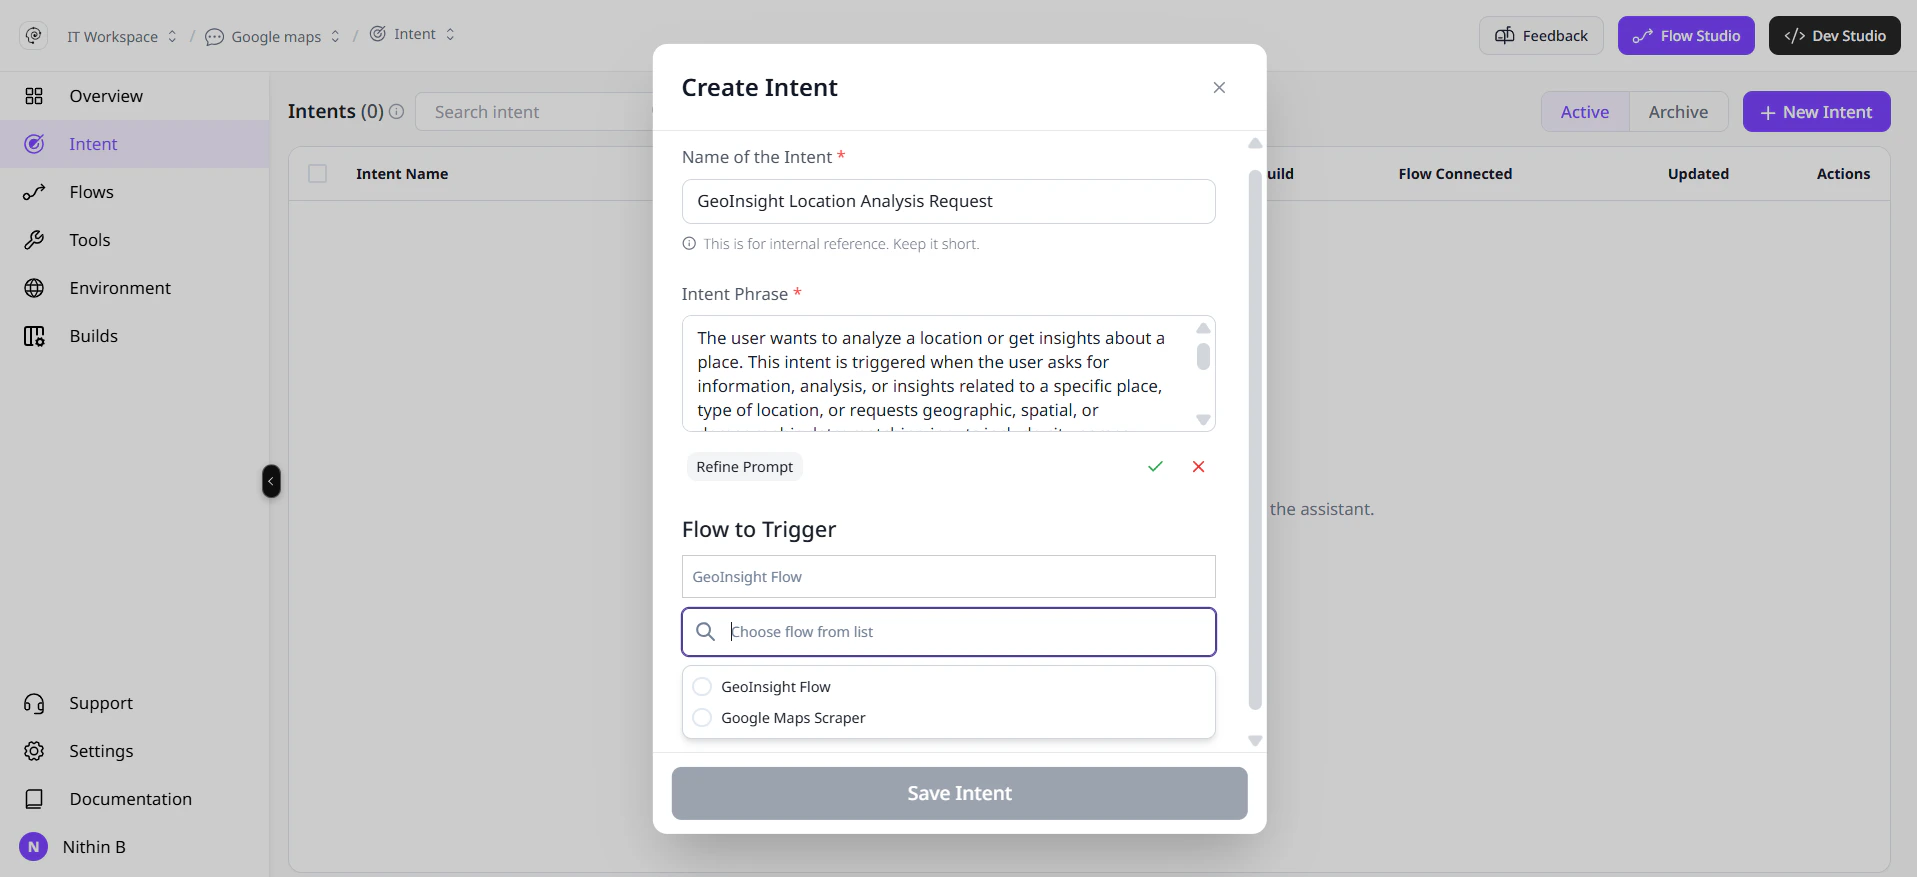Accept the refined prompt with green checkmark
The width and height of the screenshot is (1917, 877).
pyautogui.click(x=1155, y=467)
